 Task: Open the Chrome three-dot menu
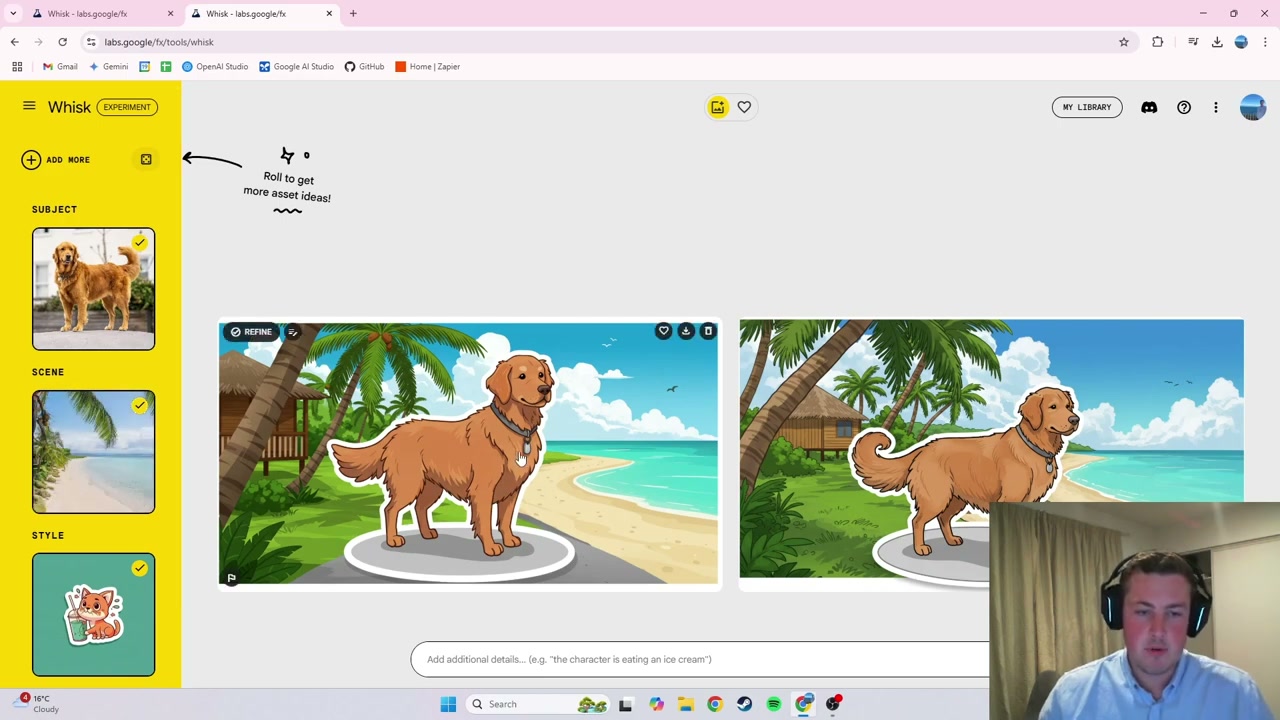coord(1265,42)
